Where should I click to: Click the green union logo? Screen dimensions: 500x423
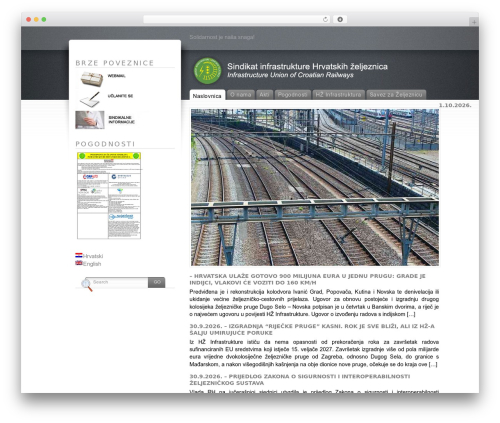[207, 71]
